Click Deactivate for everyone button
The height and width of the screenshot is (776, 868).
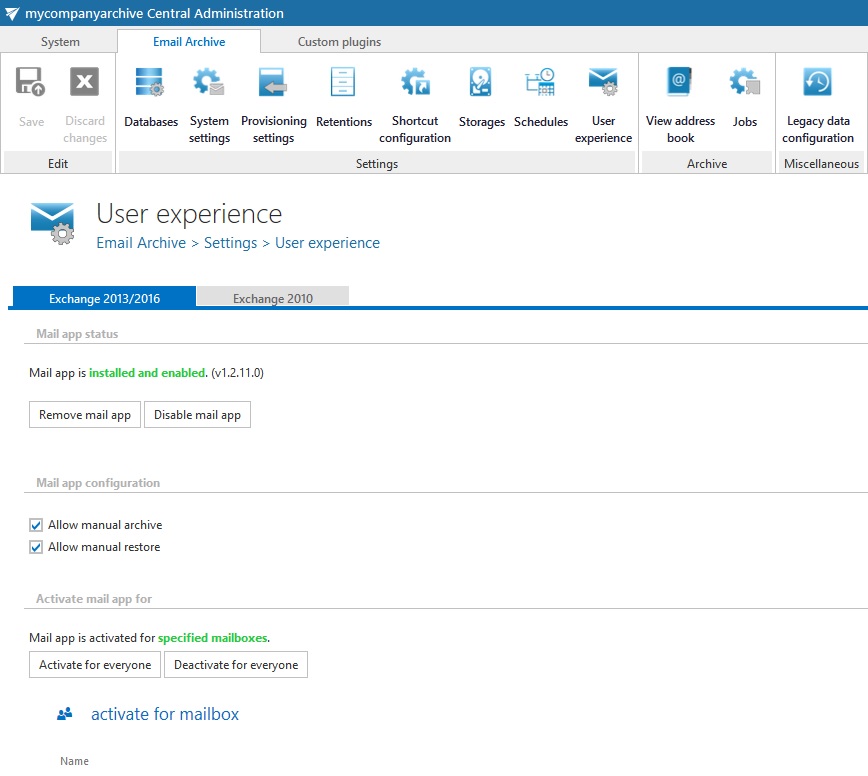(236, 665)
